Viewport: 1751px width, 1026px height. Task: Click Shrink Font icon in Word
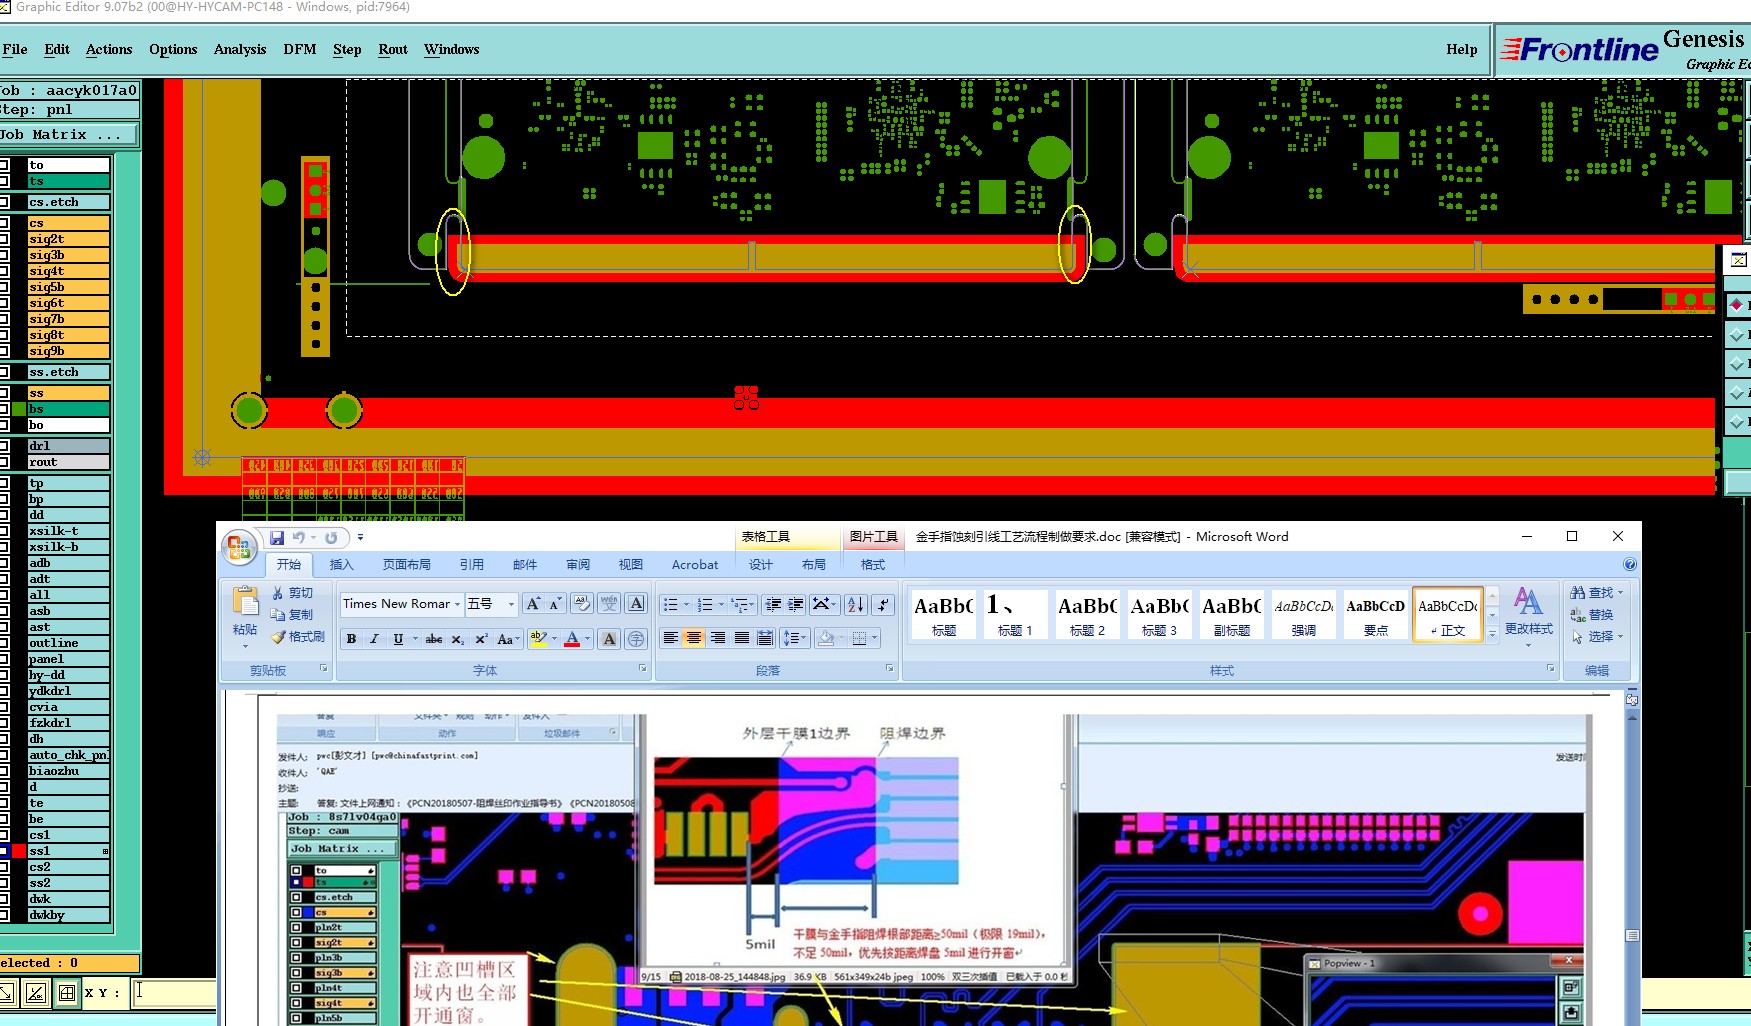point(555,604)
